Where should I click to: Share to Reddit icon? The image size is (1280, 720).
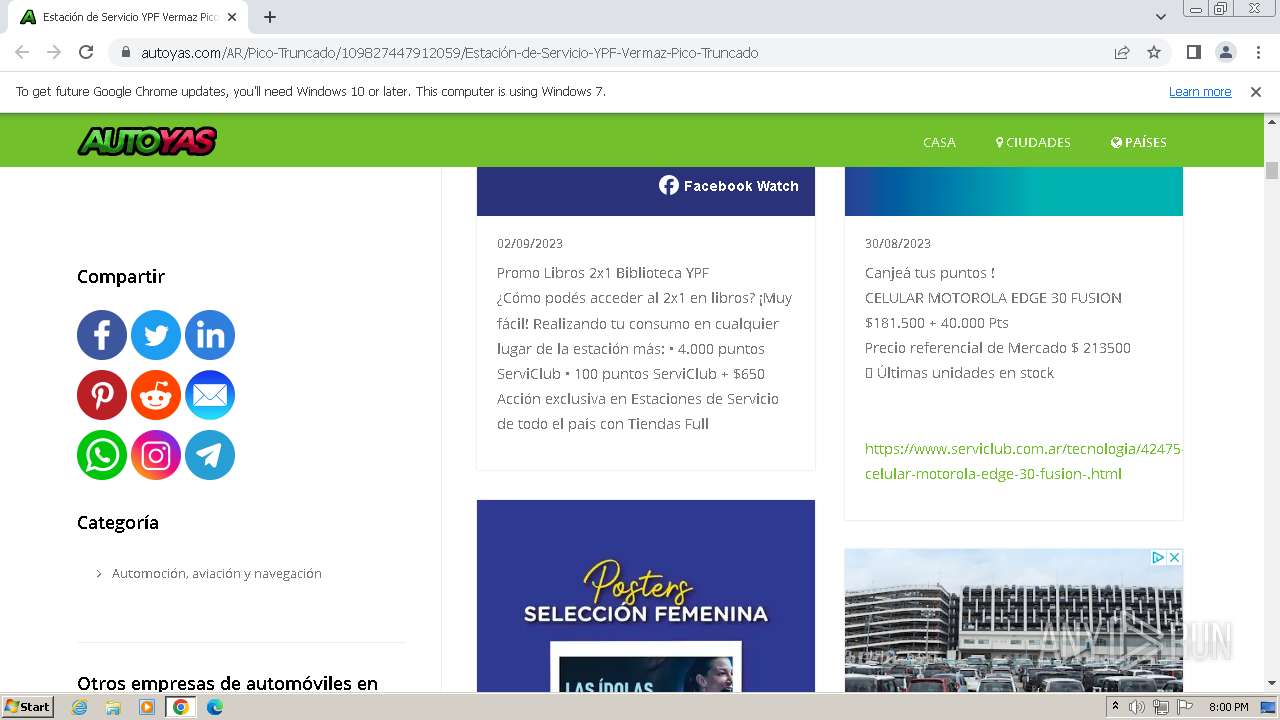(156, 395)
